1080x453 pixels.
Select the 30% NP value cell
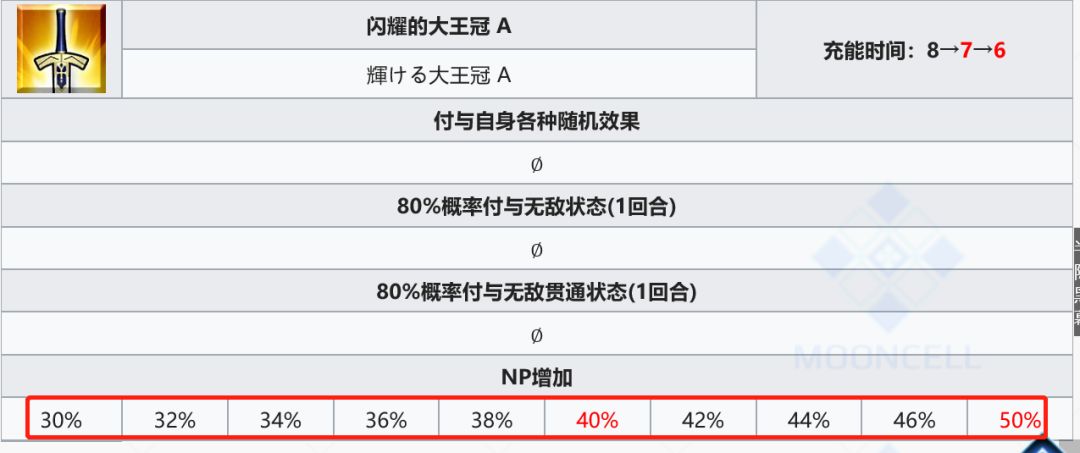point(61,420)
